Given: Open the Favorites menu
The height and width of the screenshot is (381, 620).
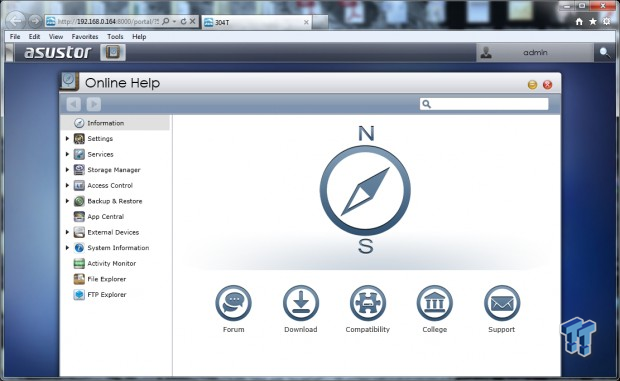Looking at the screenshot, I should coord(85,36).
